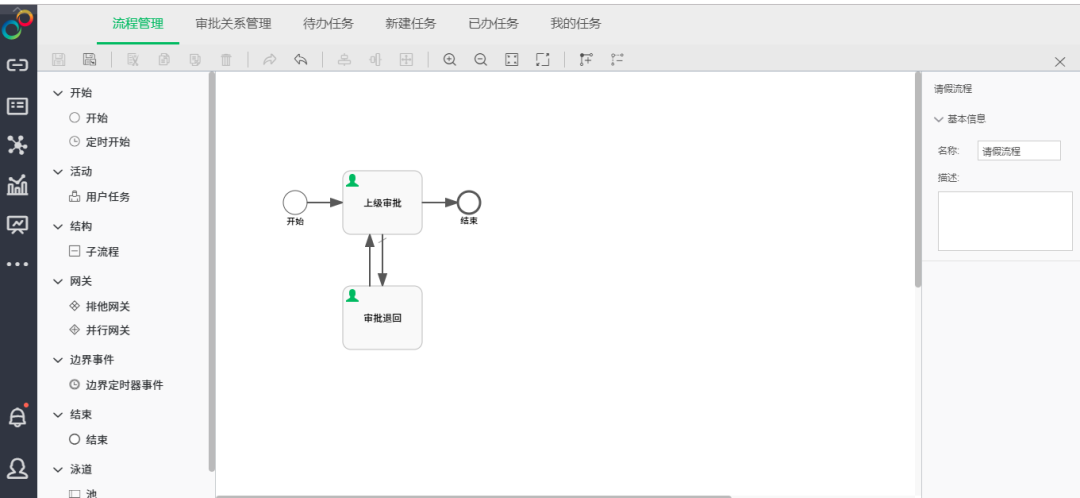
Task: Switch to 我的任务 tab
Action: pyautogui.click(x=576, y=23)
